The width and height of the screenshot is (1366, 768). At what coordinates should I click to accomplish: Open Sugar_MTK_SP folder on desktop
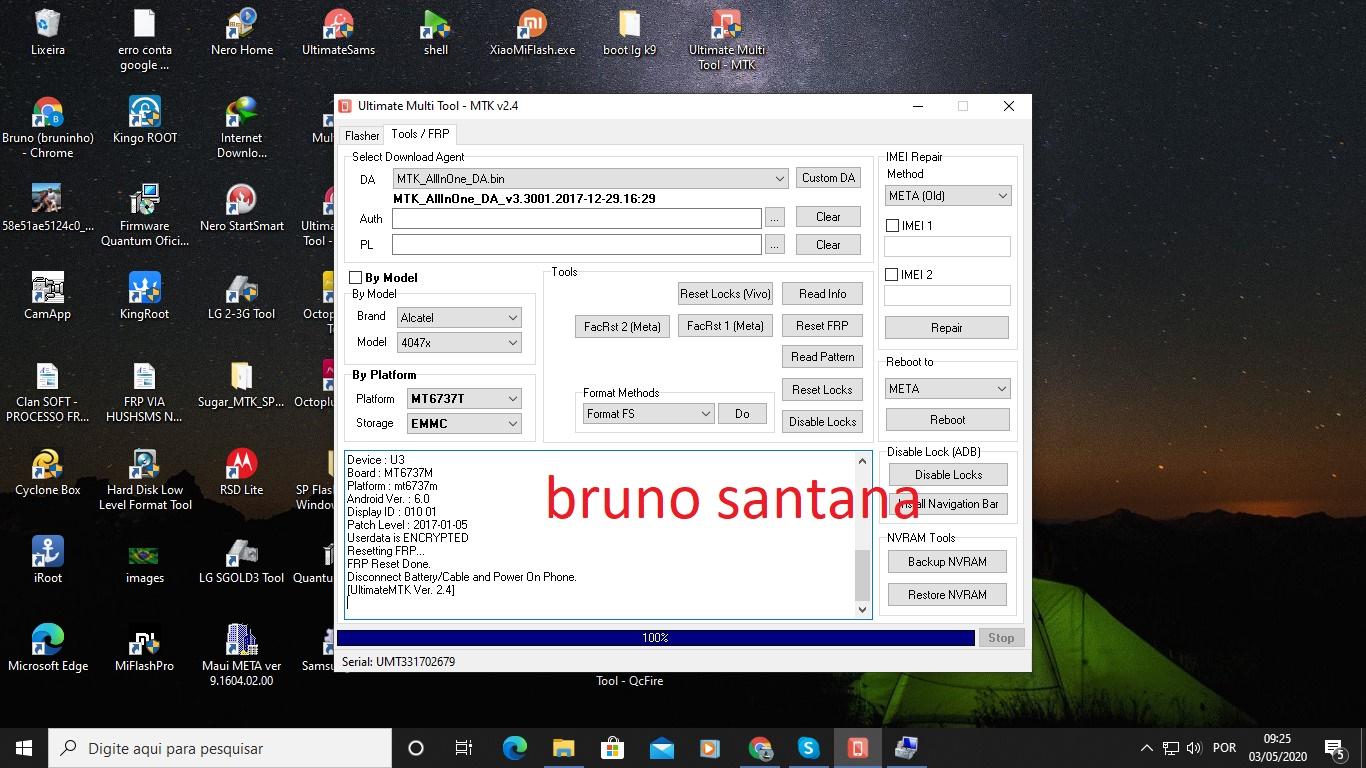(241, 384)
